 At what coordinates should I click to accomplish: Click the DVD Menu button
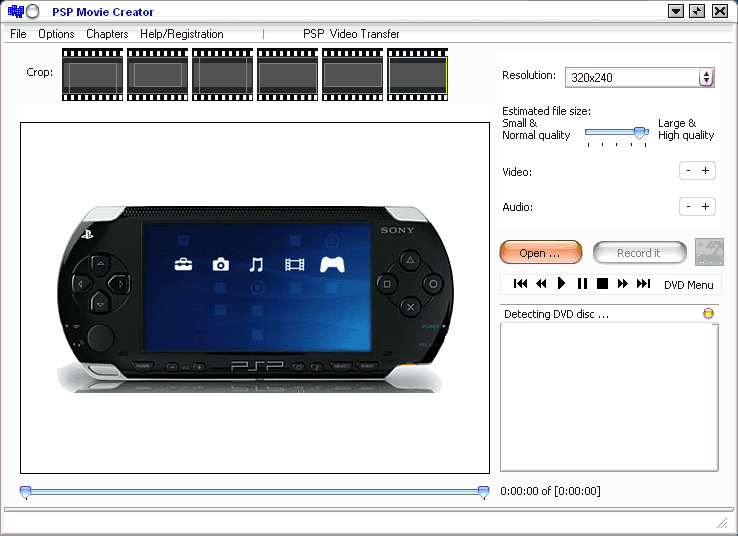pos(688,285)
